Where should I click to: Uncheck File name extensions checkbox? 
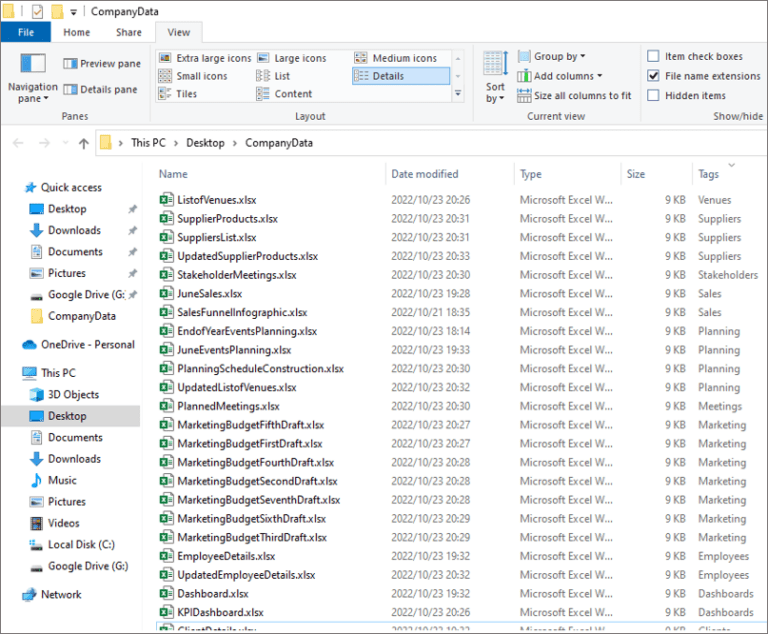pyautogui.click(x=653, y=76)
